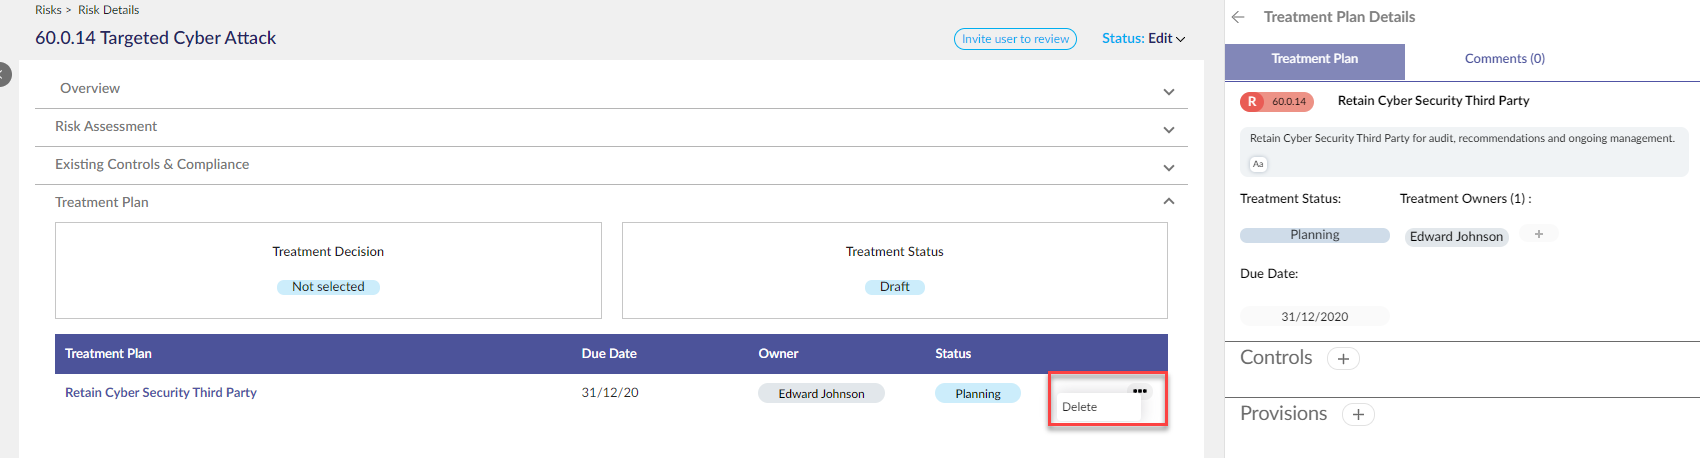Add another treatment owner with plus icon
The image size is (1700, 458).
[1539, 234]
